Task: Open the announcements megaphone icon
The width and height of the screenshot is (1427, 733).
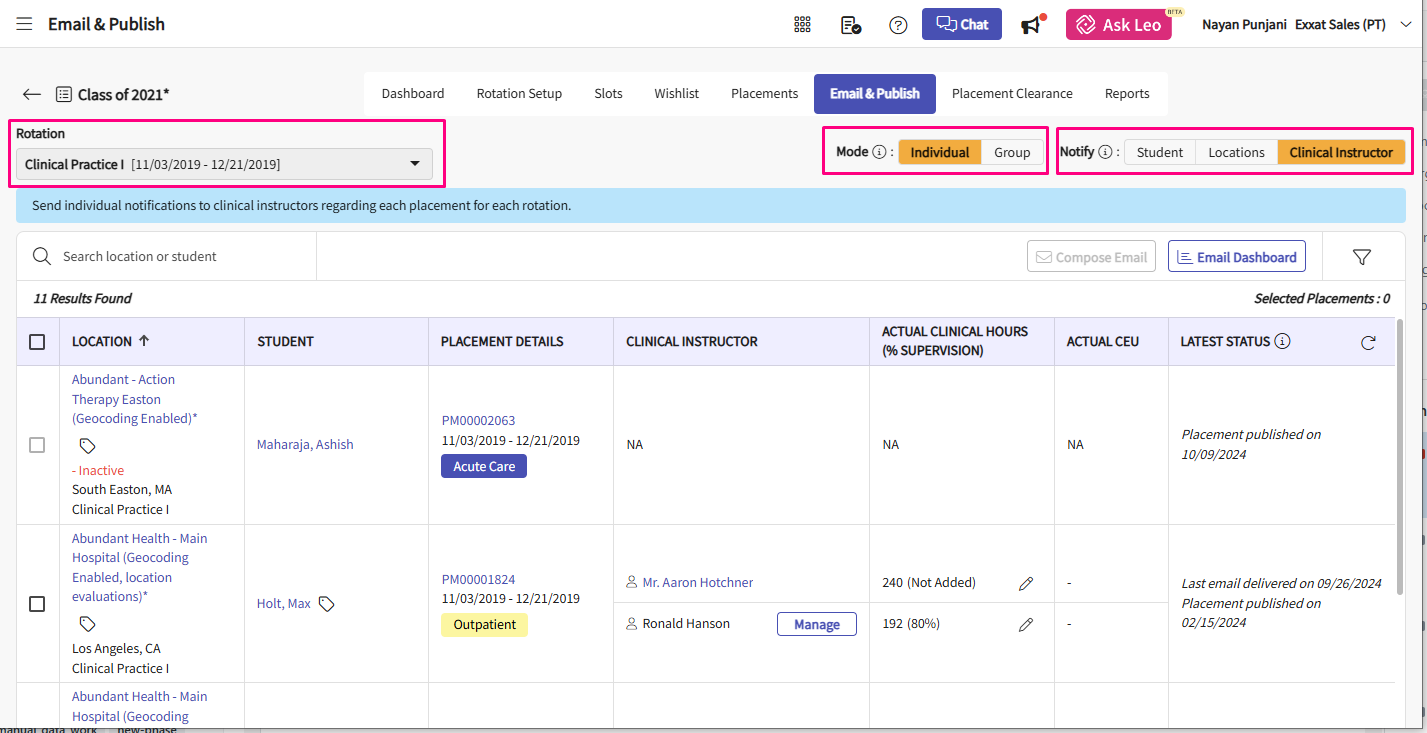Action: pos(1030,25)
